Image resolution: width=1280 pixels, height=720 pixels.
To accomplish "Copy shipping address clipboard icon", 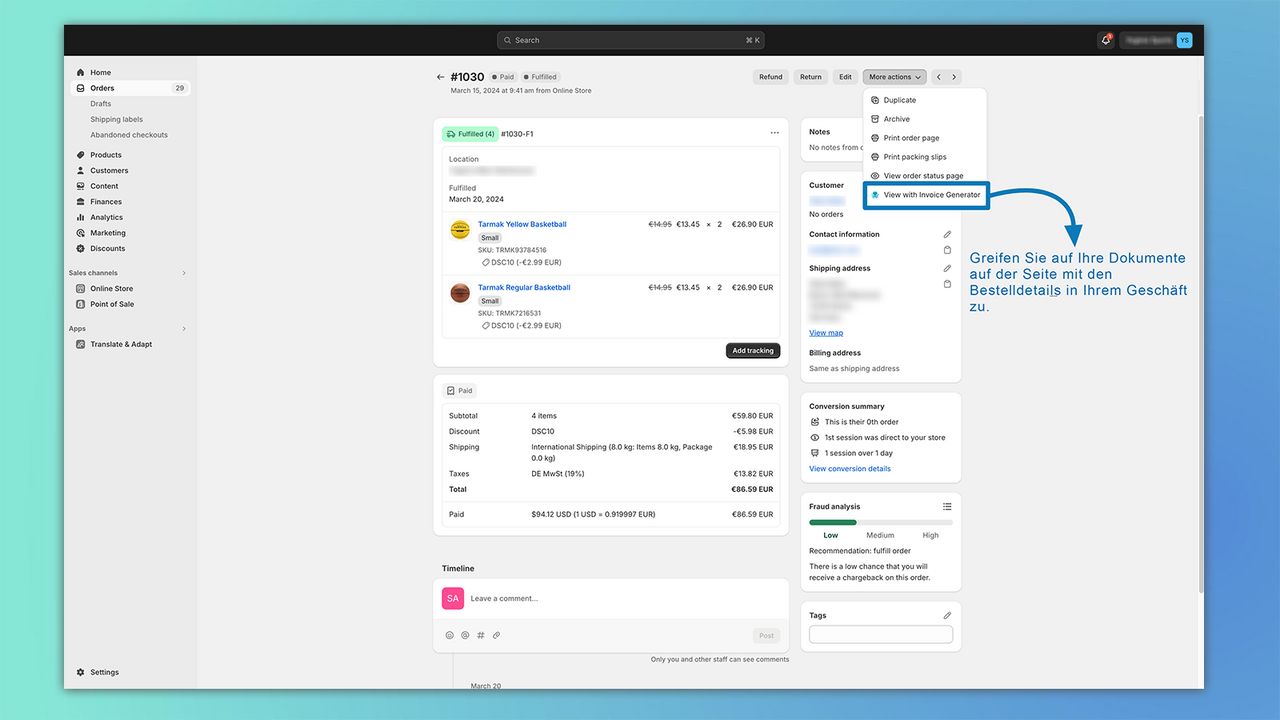I will coord(947,284).
